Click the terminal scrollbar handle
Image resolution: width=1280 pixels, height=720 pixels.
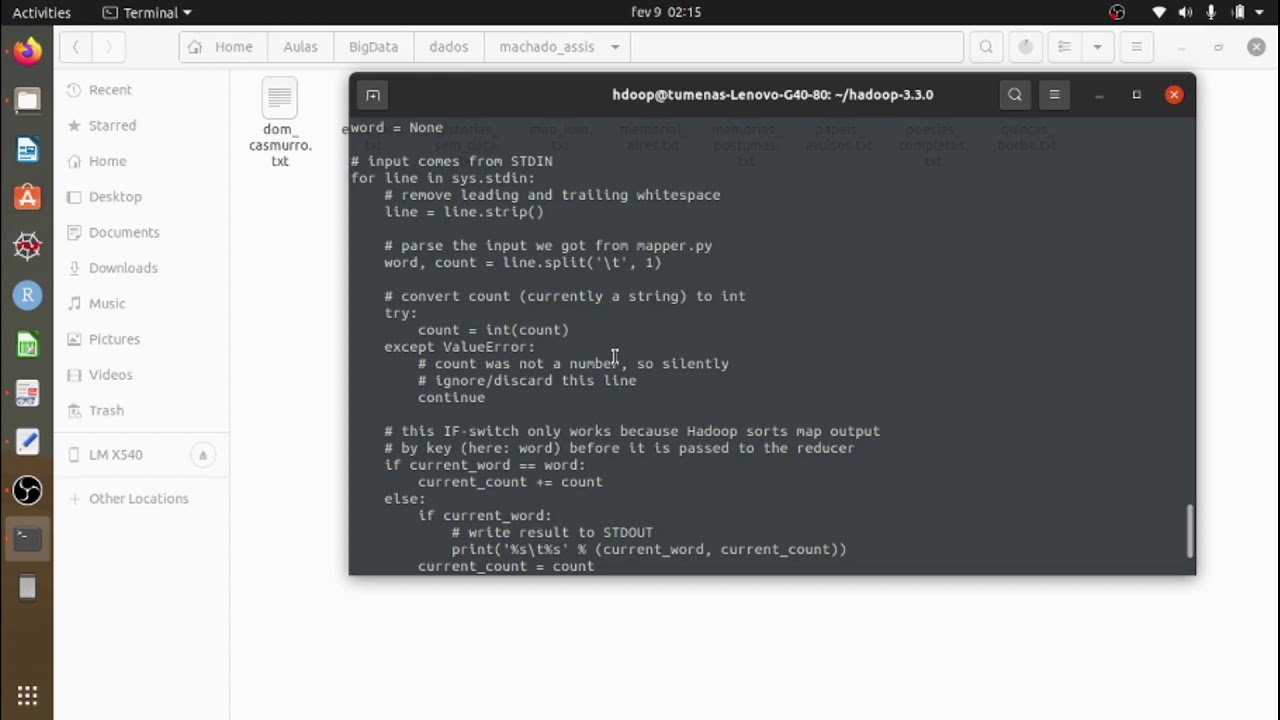click(1189, 531)
